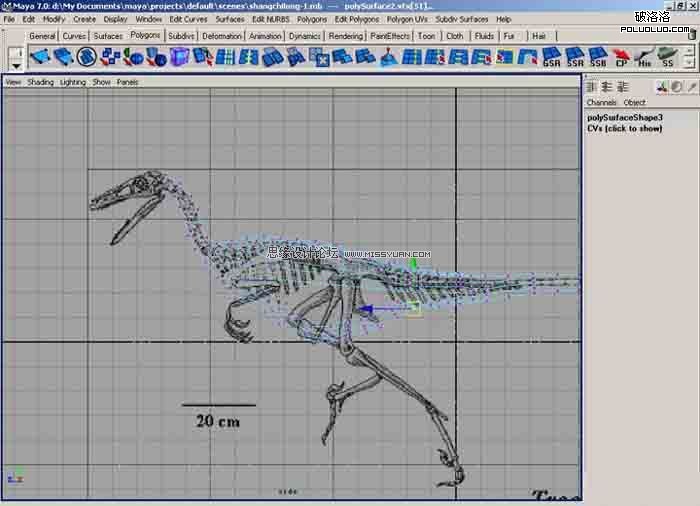
Task: Open the Dynamics shelf tab
Action: 304,36
